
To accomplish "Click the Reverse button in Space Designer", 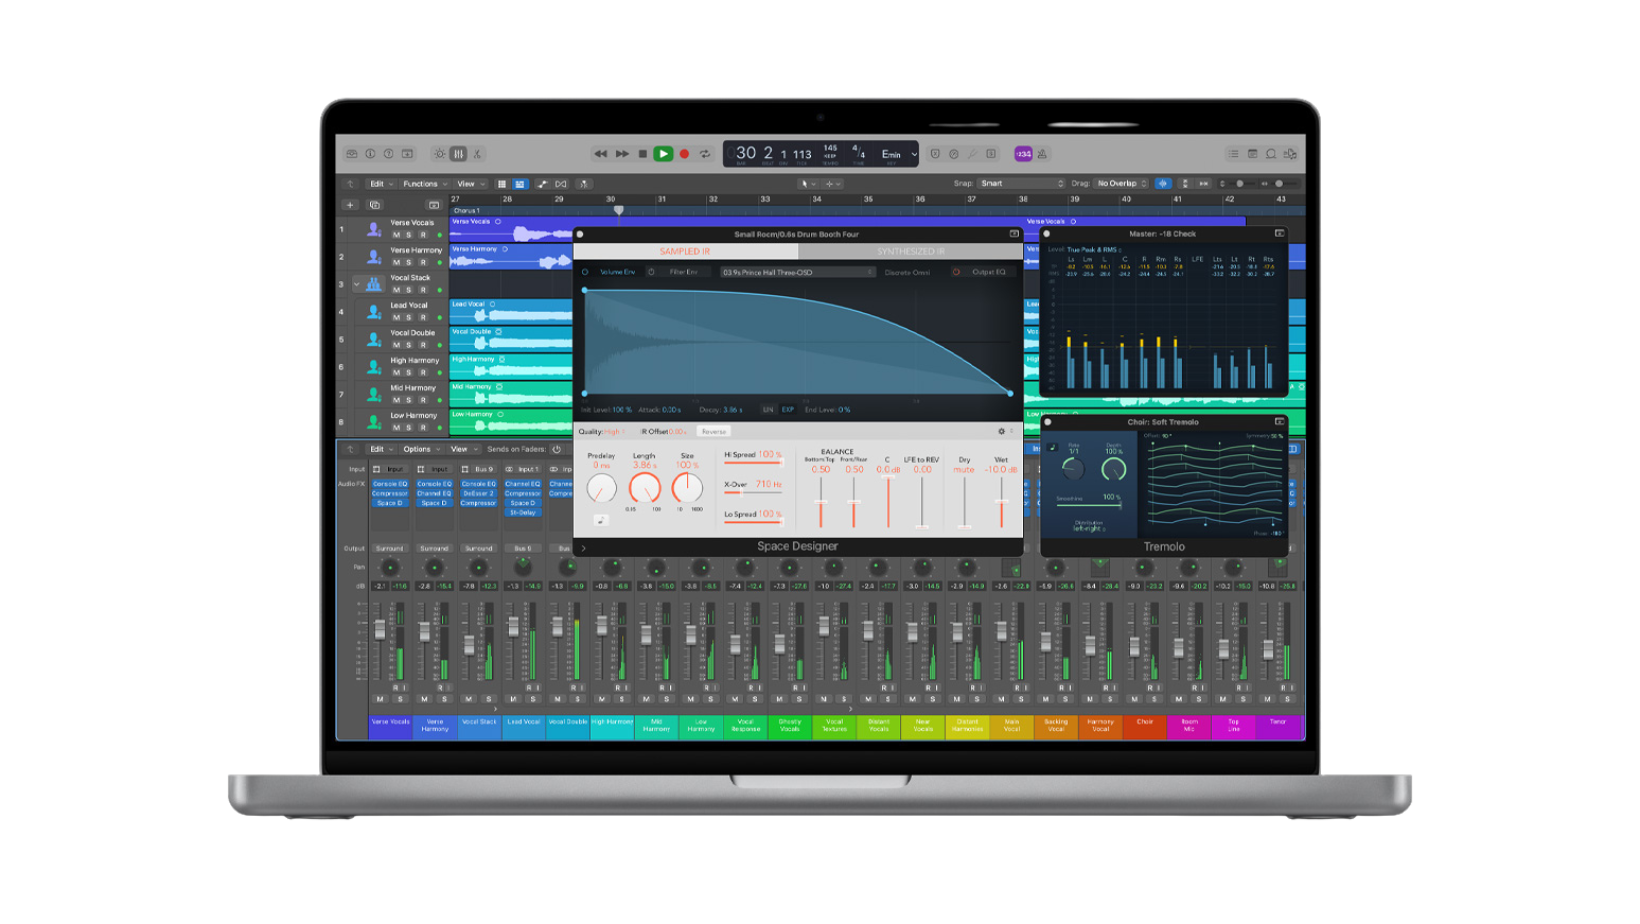I will [714, 432].
